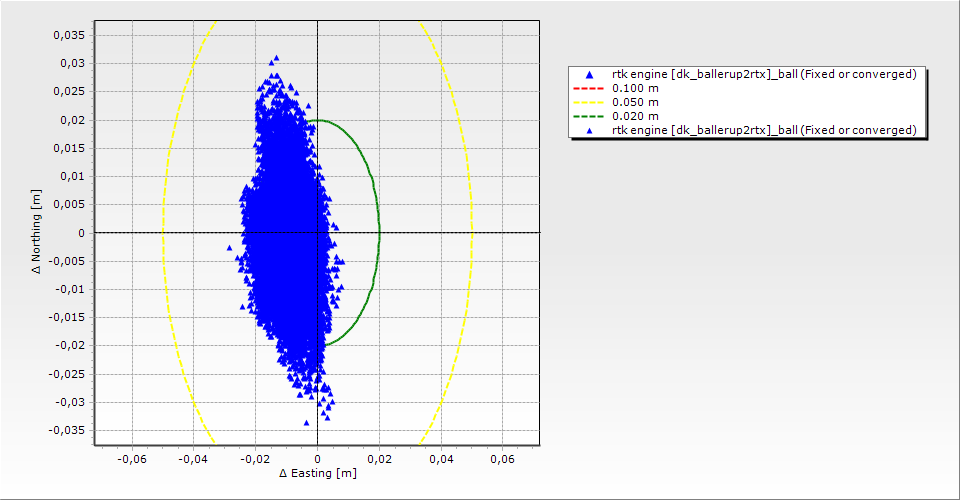
Task: Click the small blue triangle legend marker
Action: pos(589,130)
